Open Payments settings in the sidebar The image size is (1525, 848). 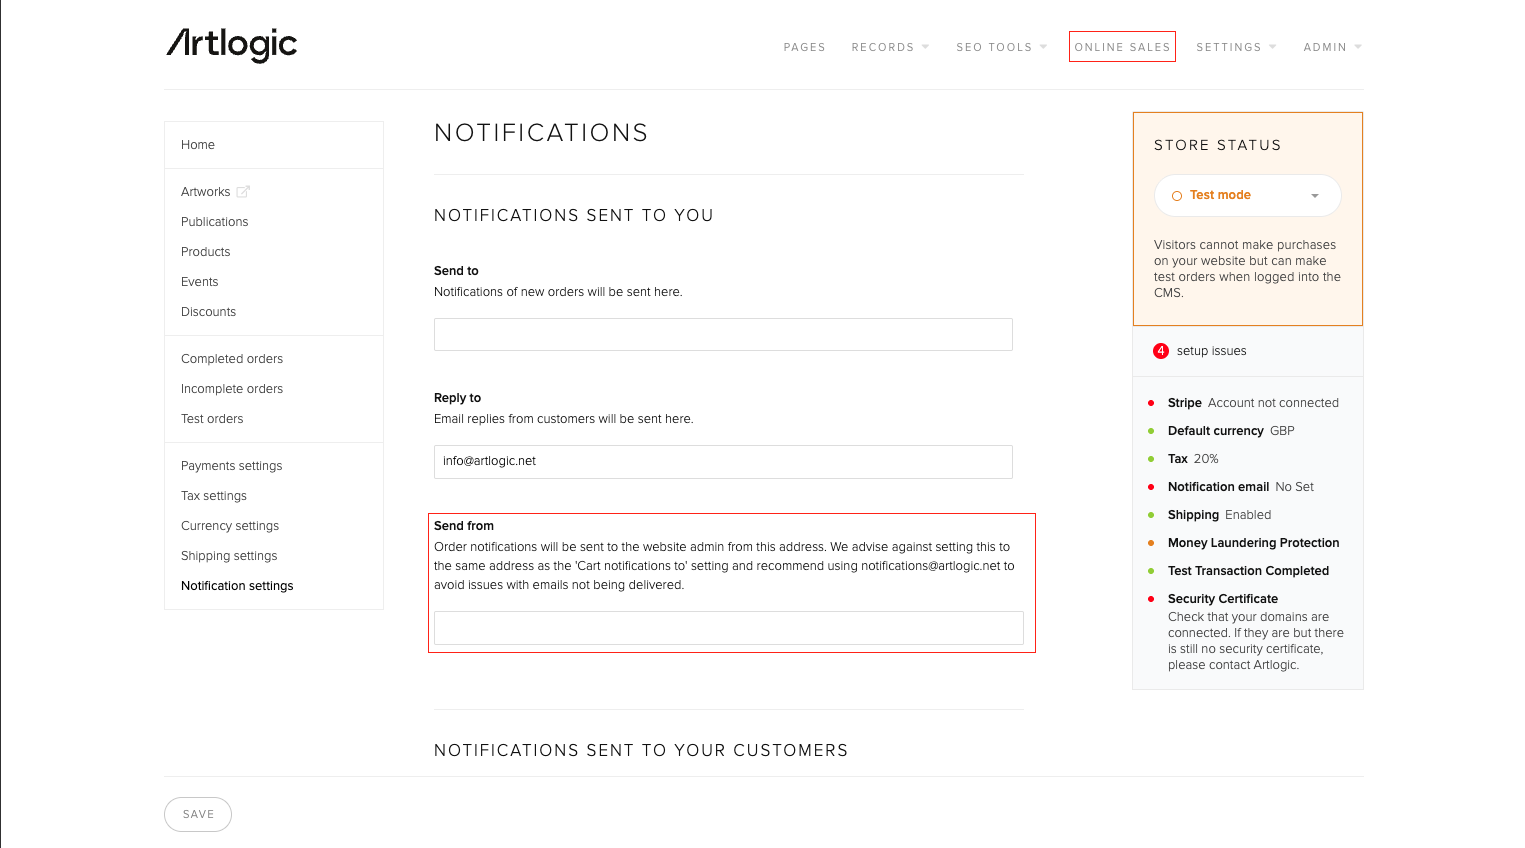click(x=231, y=466)
